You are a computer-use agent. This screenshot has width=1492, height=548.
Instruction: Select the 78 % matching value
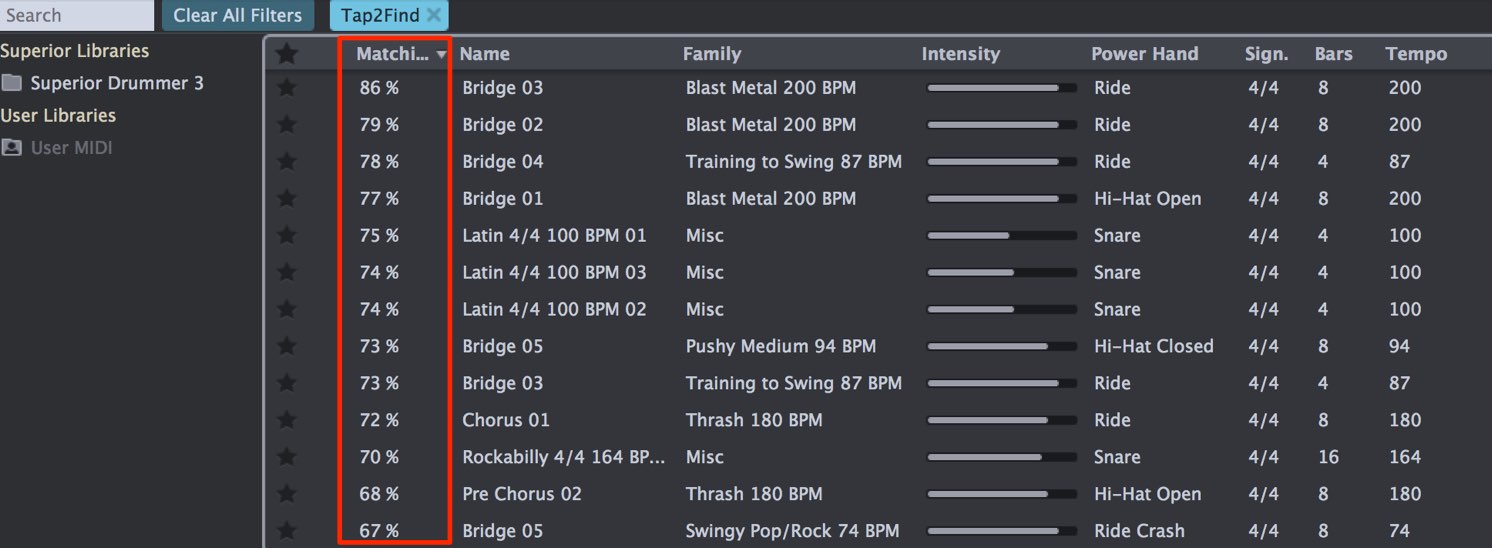379,162
